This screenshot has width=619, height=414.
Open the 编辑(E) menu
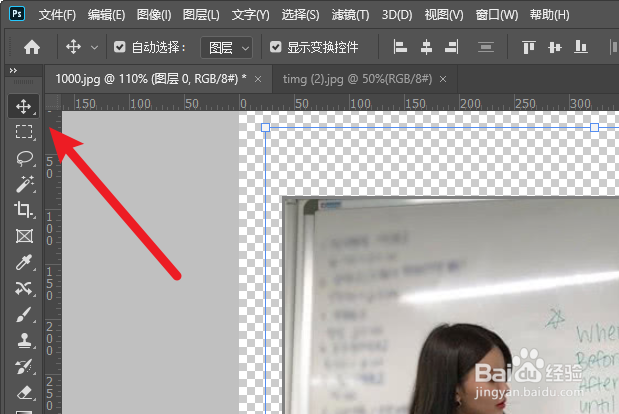tap(106, 15)
